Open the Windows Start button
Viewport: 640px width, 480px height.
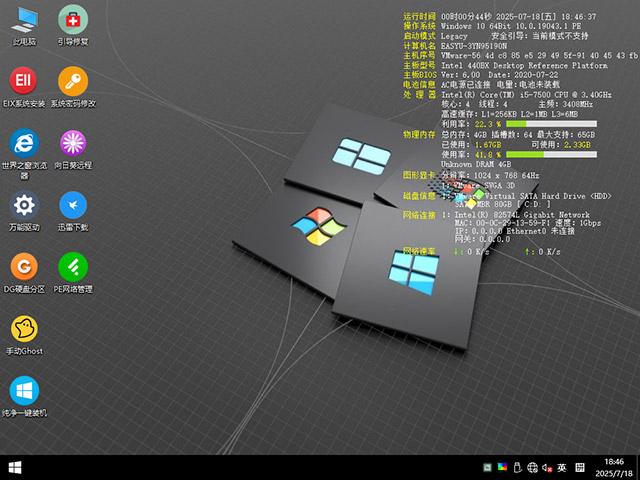point(15,468)
